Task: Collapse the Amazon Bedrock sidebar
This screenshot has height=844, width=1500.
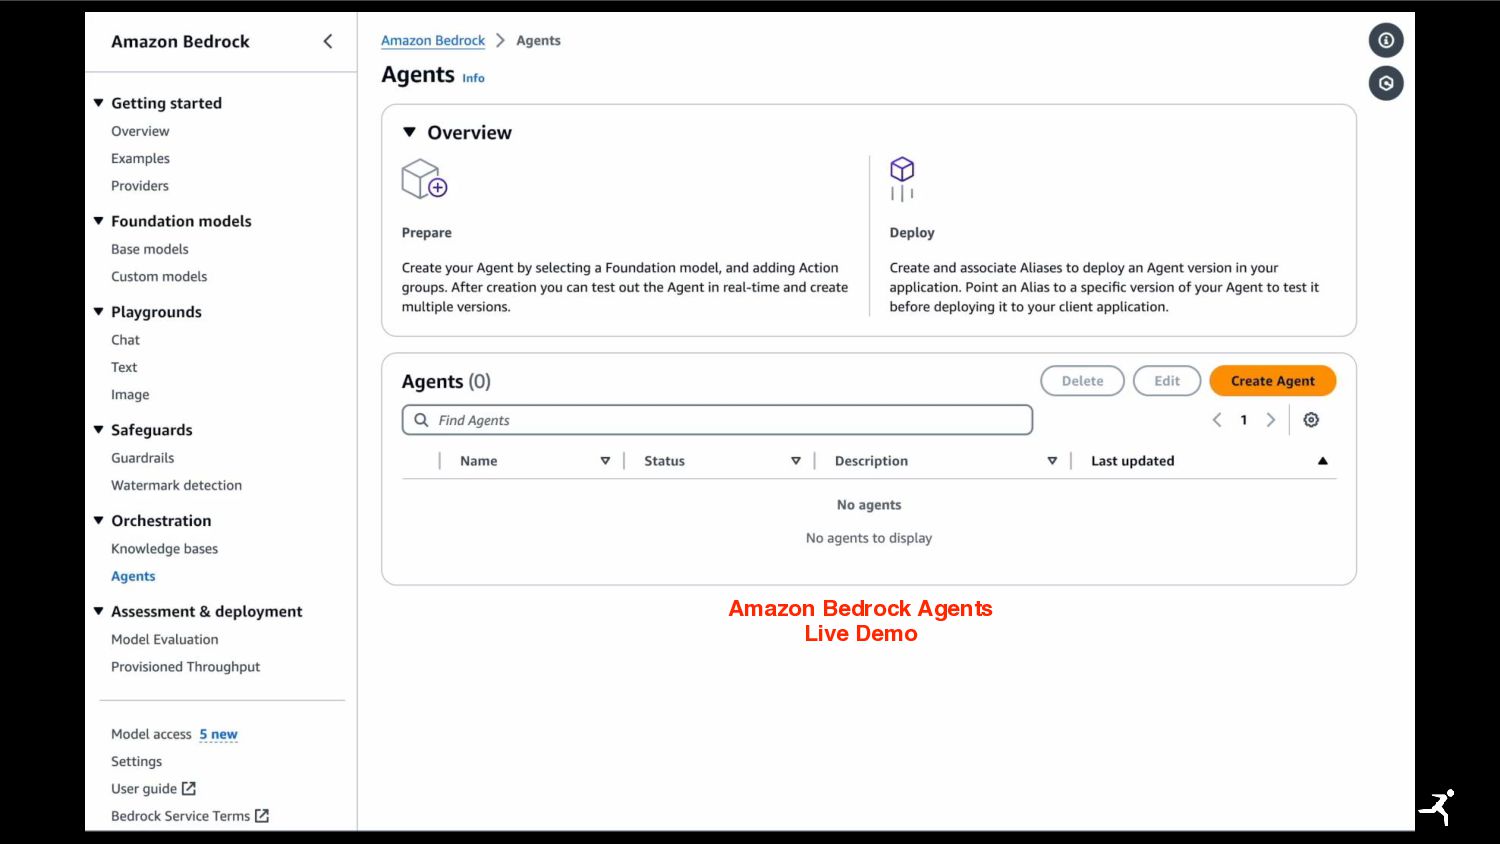Action: [x=328, y=41]
